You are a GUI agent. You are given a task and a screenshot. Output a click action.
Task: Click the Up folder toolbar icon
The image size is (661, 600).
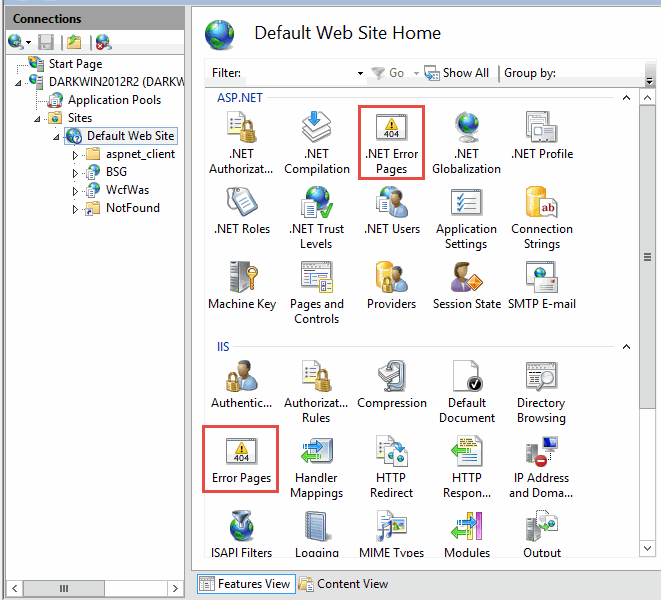point(74,42)
